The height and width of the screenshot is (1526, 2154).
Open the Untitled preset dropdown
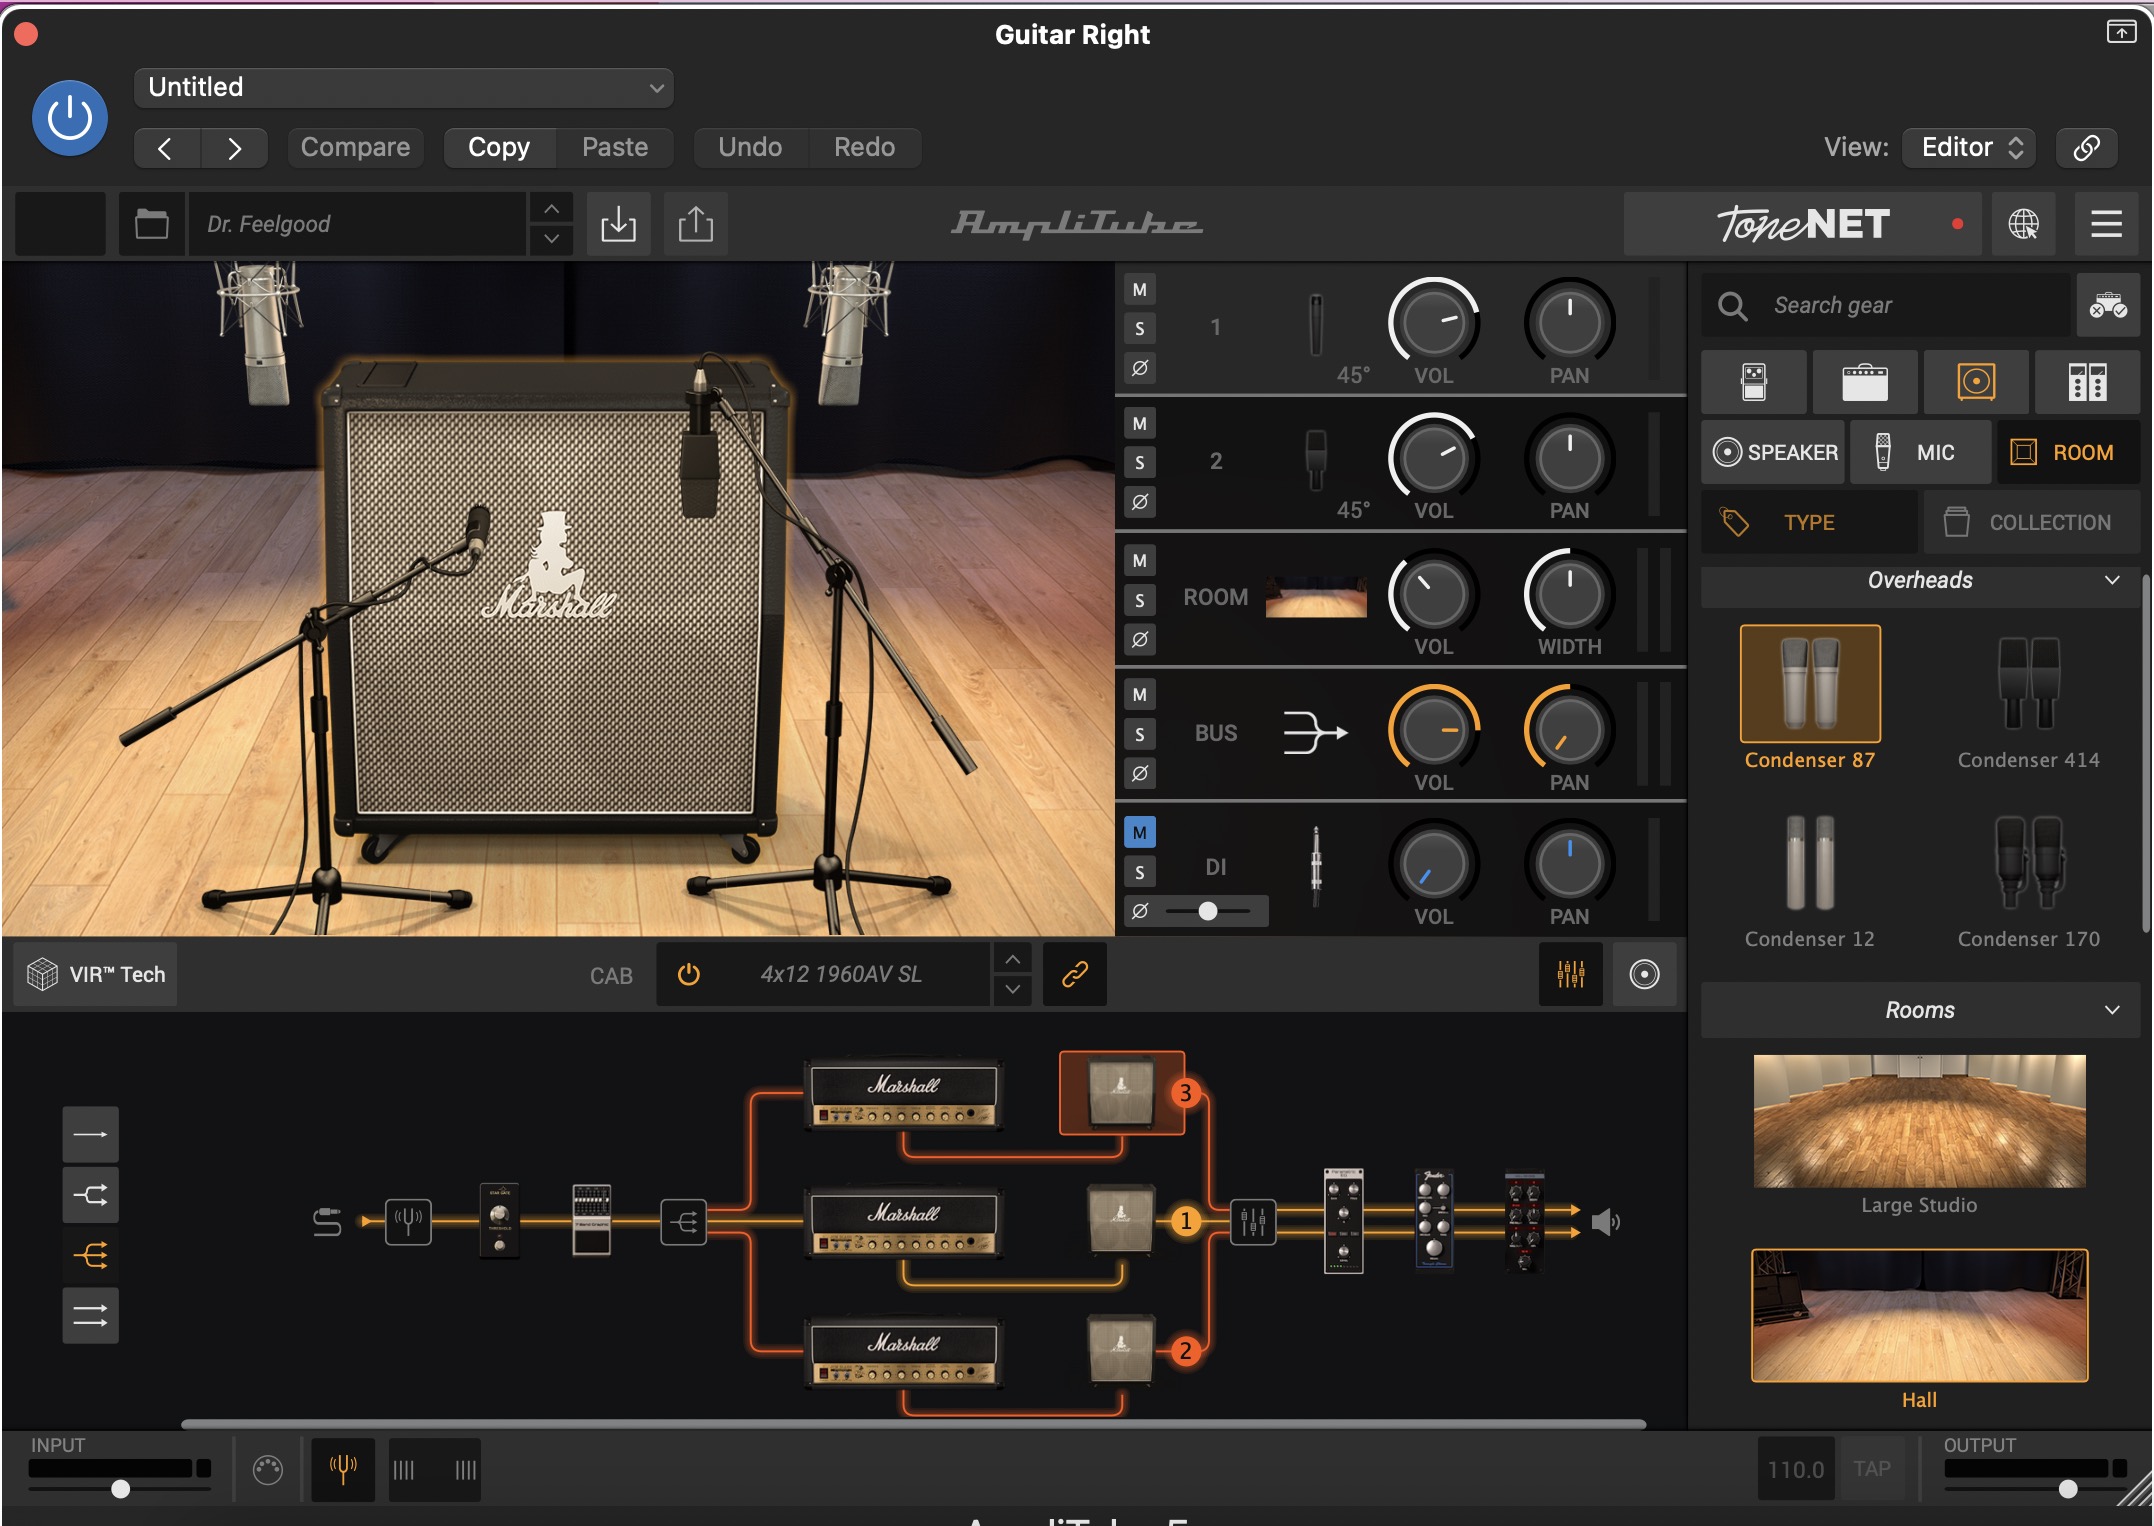pos(403,87)
